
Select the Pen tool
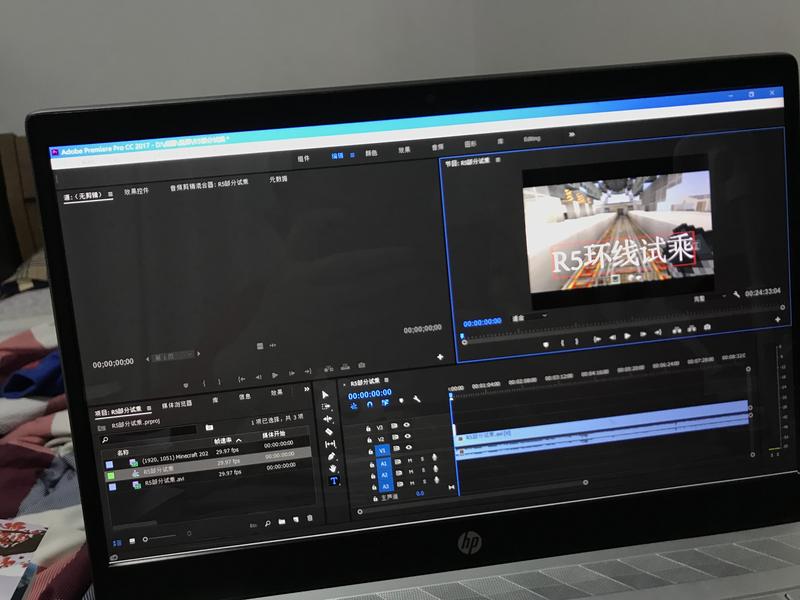pyautogui.click(x=332, y=457)
